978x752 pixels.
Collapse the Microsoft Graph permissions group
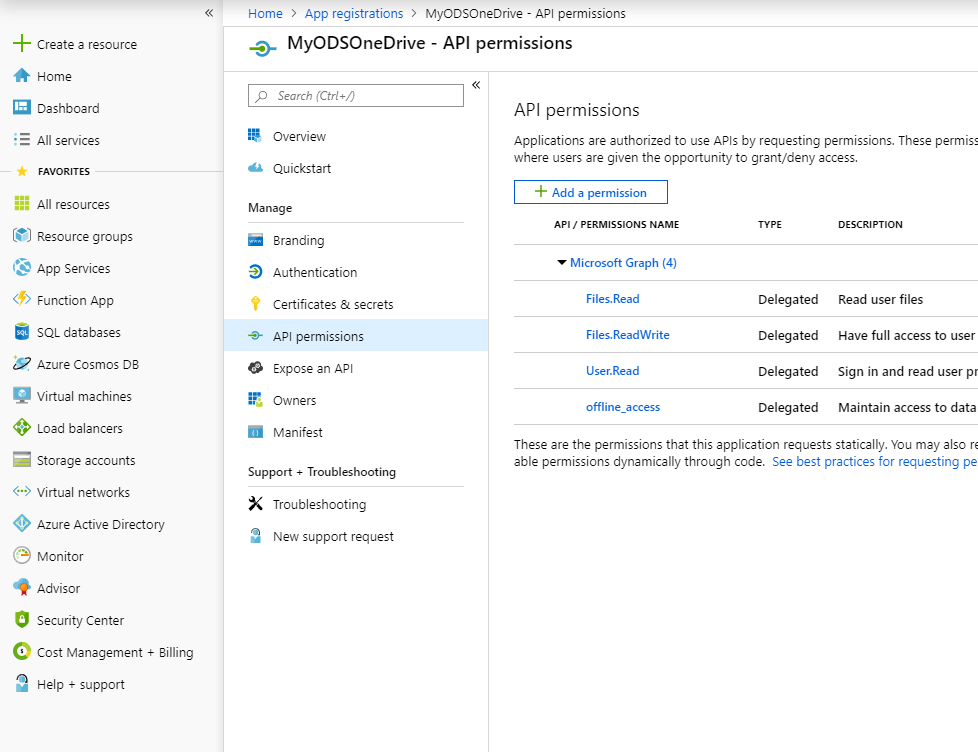click(562, 263)
